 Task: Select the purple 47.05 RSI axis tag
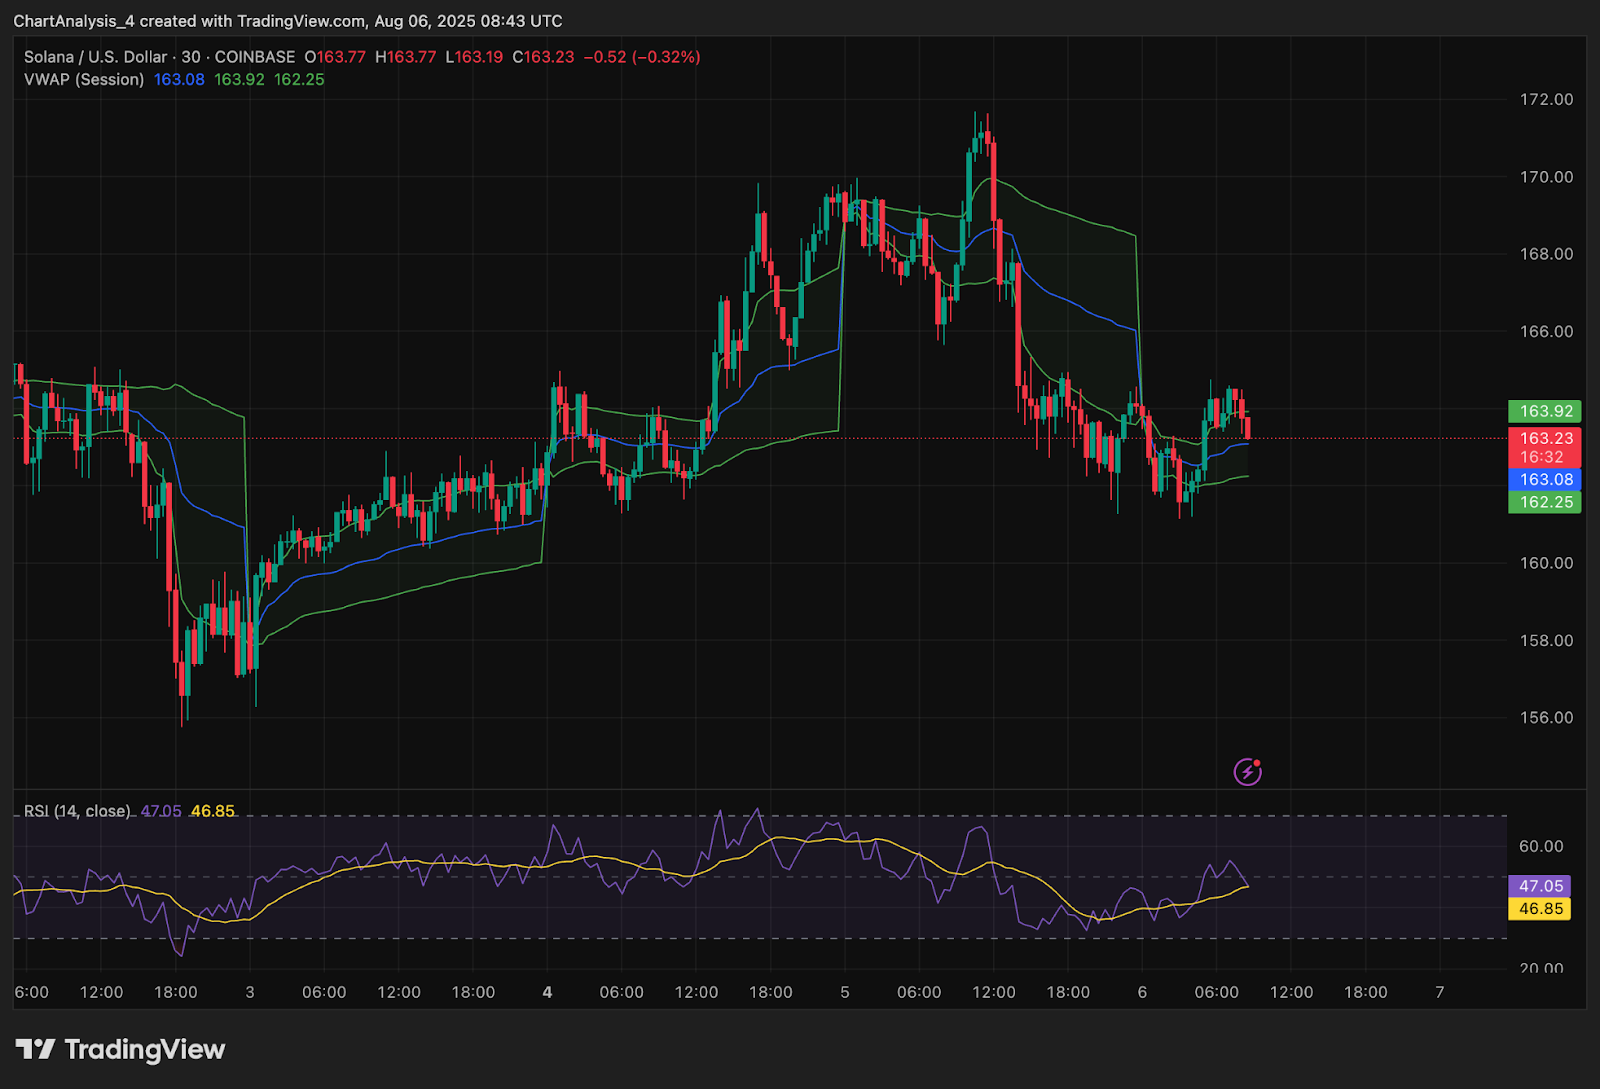1540,886
